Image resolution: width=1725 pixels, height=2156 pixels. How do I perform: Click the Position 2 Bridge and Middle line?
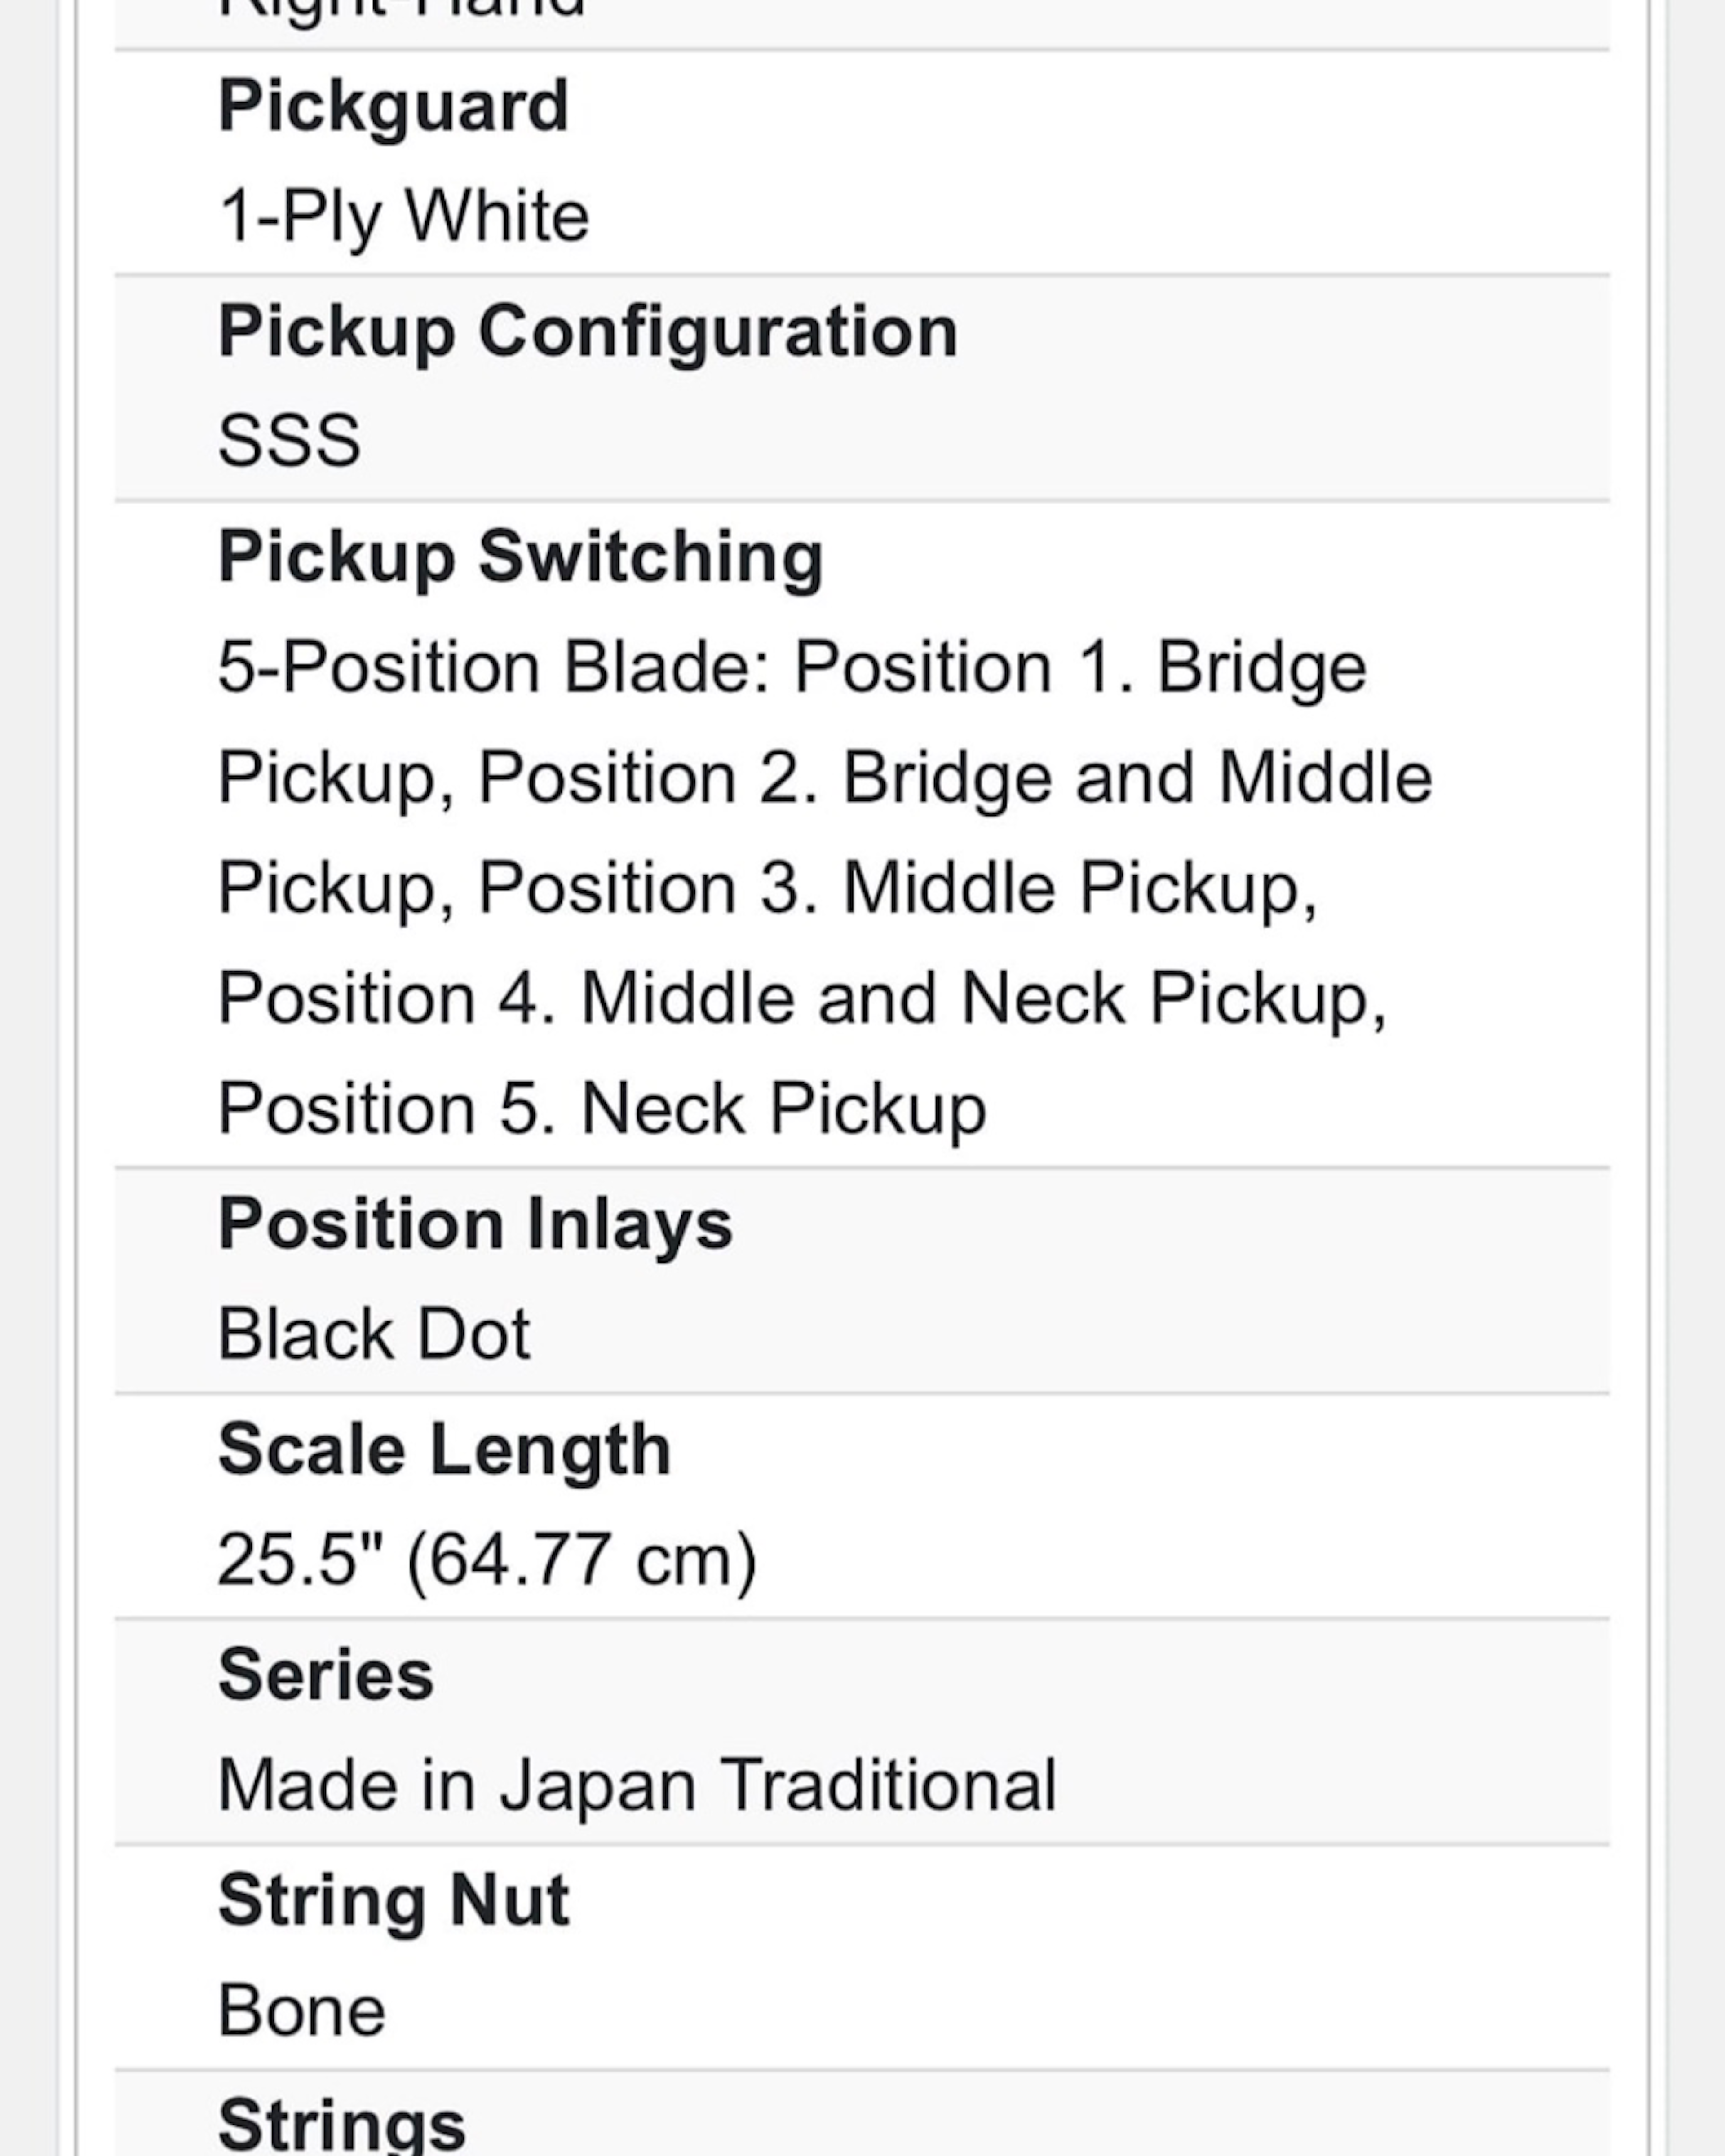pos(824,778)
